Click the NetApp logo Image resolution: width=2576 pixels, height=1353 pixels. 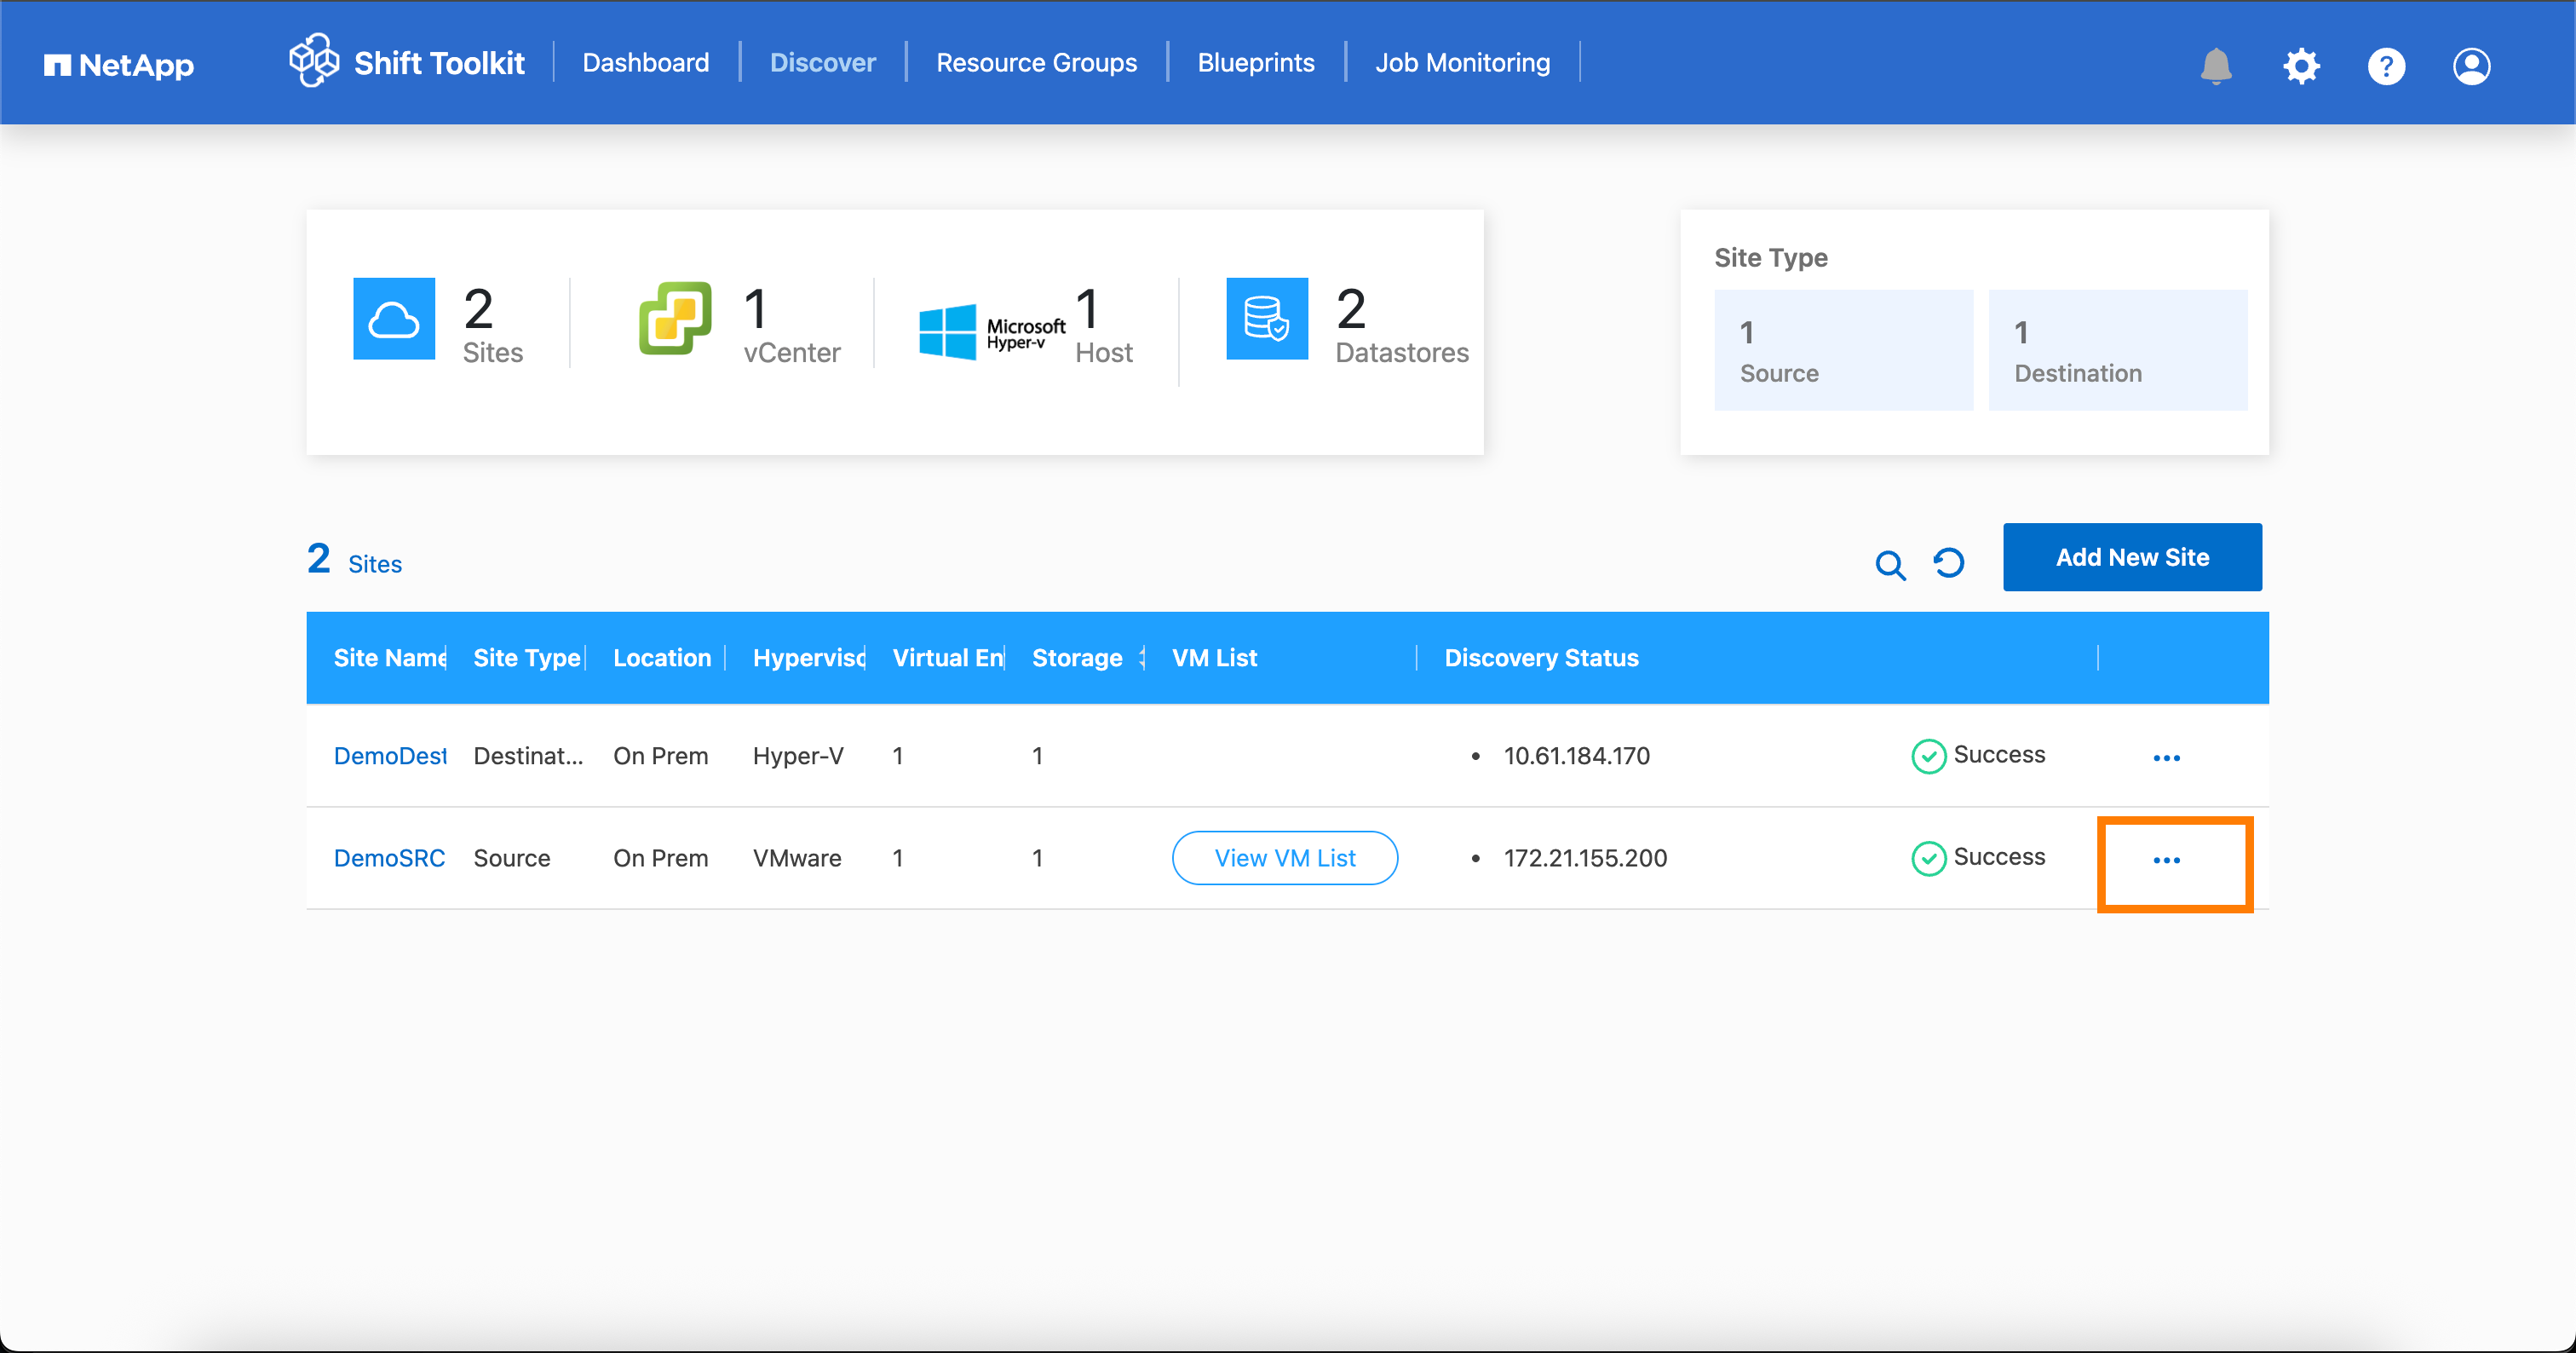tap(119, 65)
